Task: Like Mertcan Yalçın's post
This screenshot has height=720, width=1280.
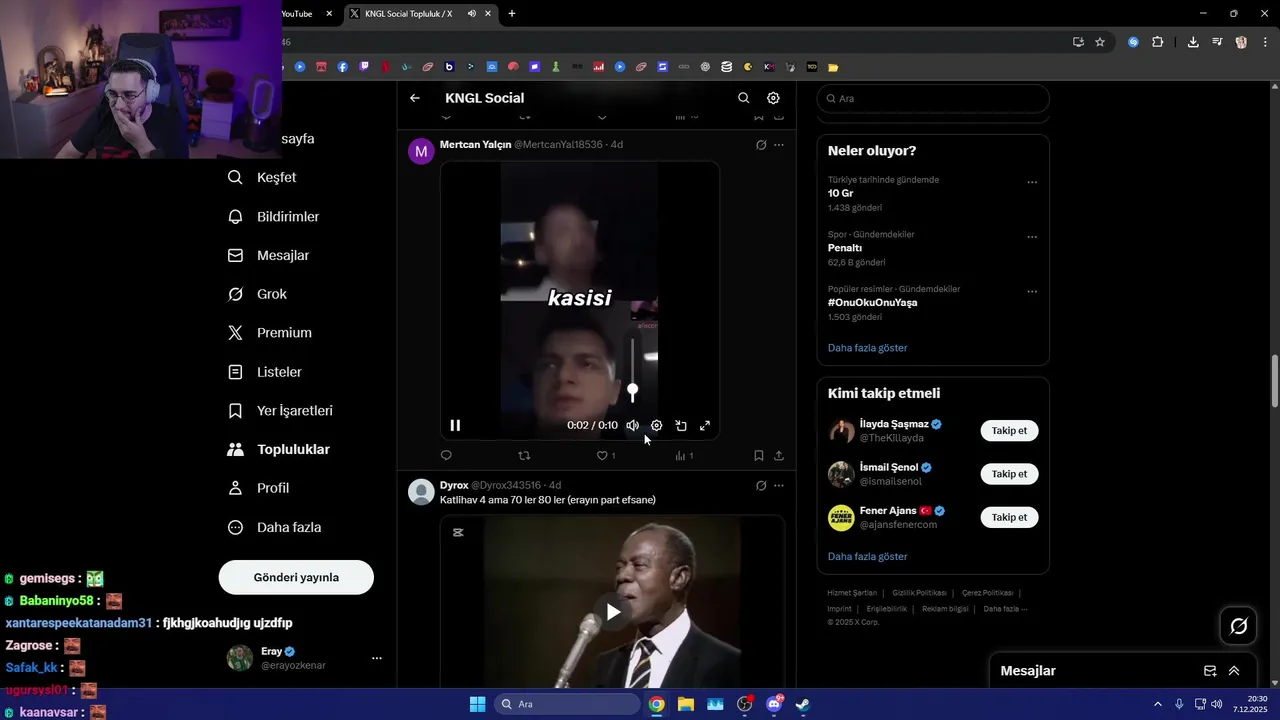Action: point(603,456)
